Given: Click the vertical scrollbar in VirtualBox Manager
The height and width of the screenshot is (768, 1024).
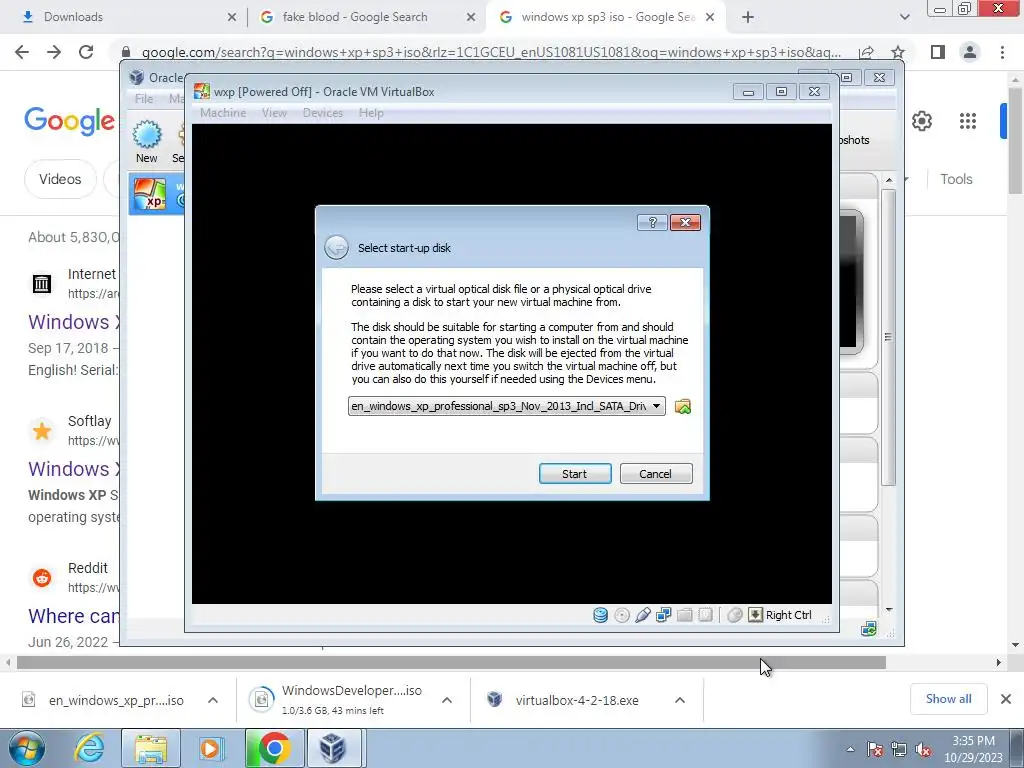Looking at the screenshot, I should (888, 336).
